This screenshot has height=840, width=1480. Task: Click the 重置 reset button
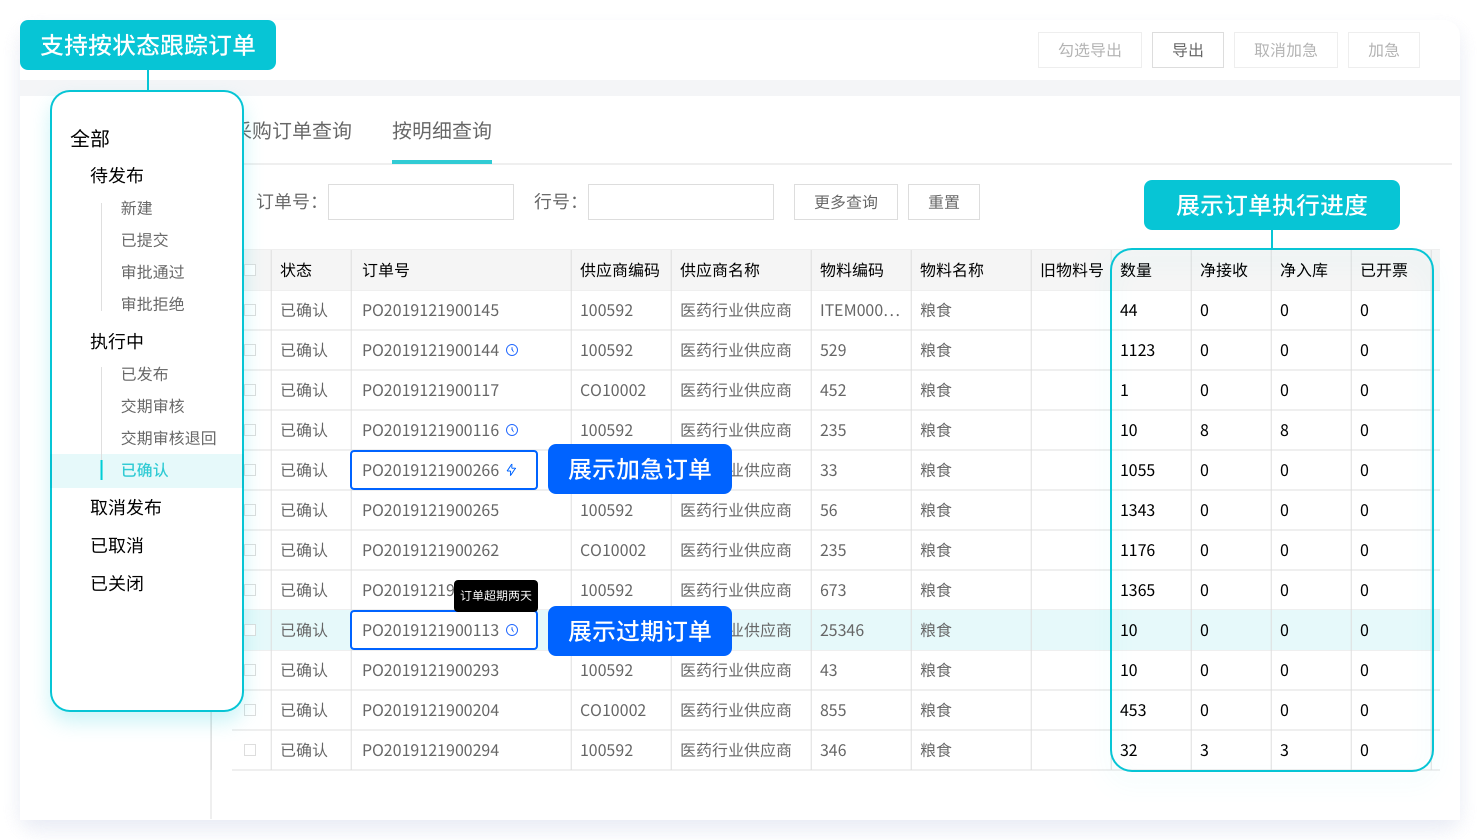pyautogui.click(x=943, y=202)
